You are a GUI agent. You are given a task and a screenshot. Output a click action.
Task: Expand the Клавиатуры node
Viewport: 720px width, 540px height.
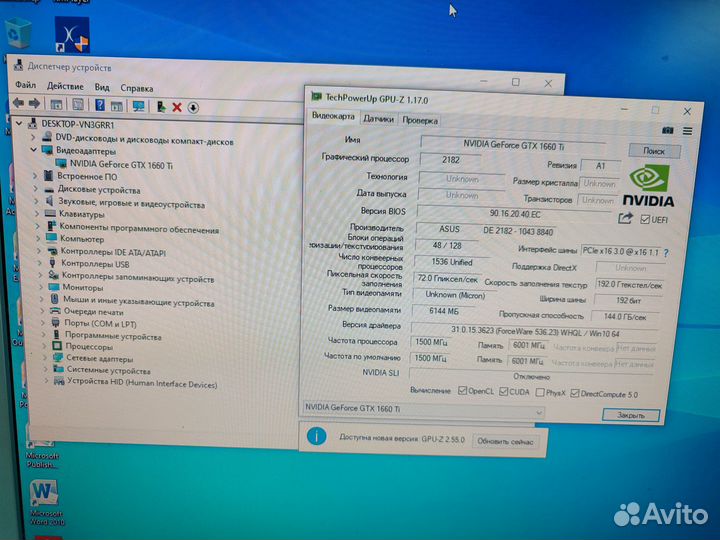click(x=37, y=214)
